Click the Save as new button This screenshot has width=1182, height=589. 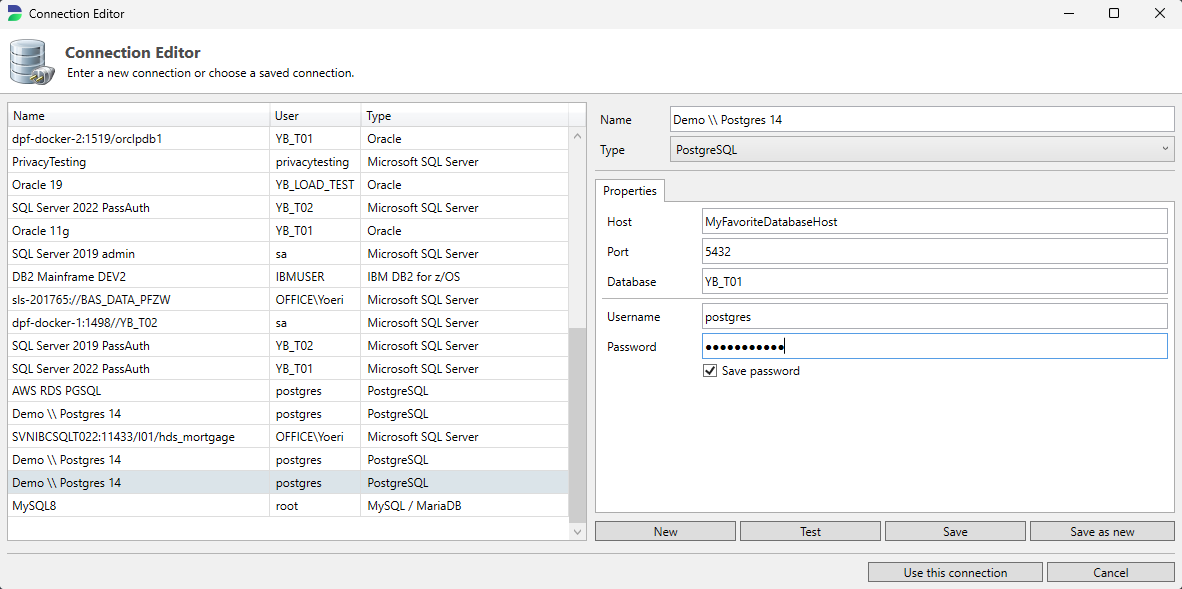tap(1101, 532)
